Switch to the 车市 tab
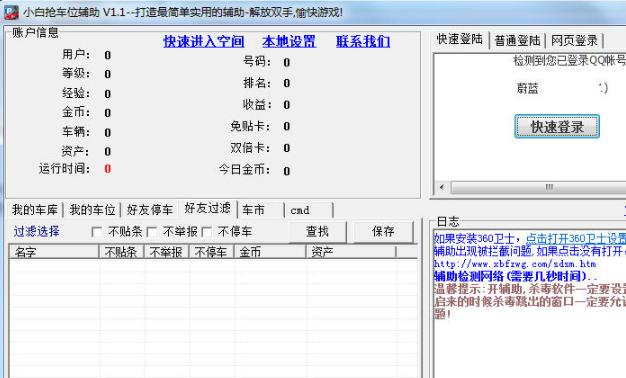This screenshot has width=626, height=378. coord(261,210)
